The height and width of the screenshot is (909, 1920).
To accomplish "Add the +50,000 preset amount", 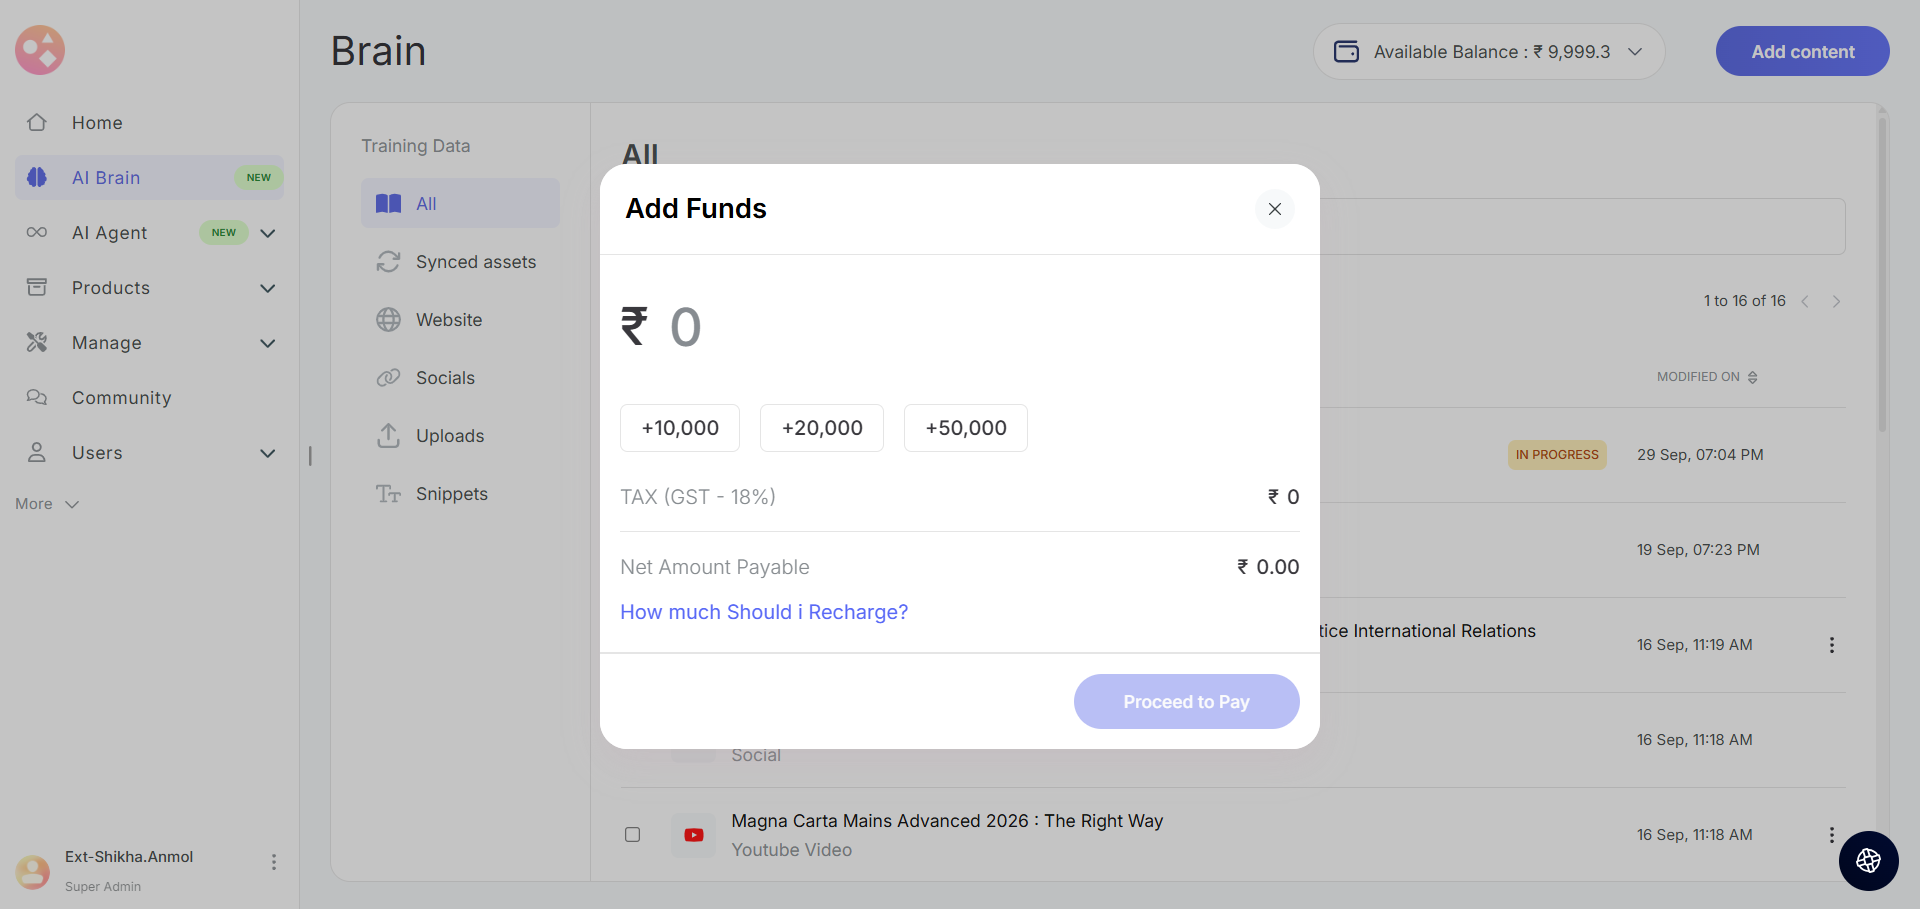I will click(x=965, y=428).
